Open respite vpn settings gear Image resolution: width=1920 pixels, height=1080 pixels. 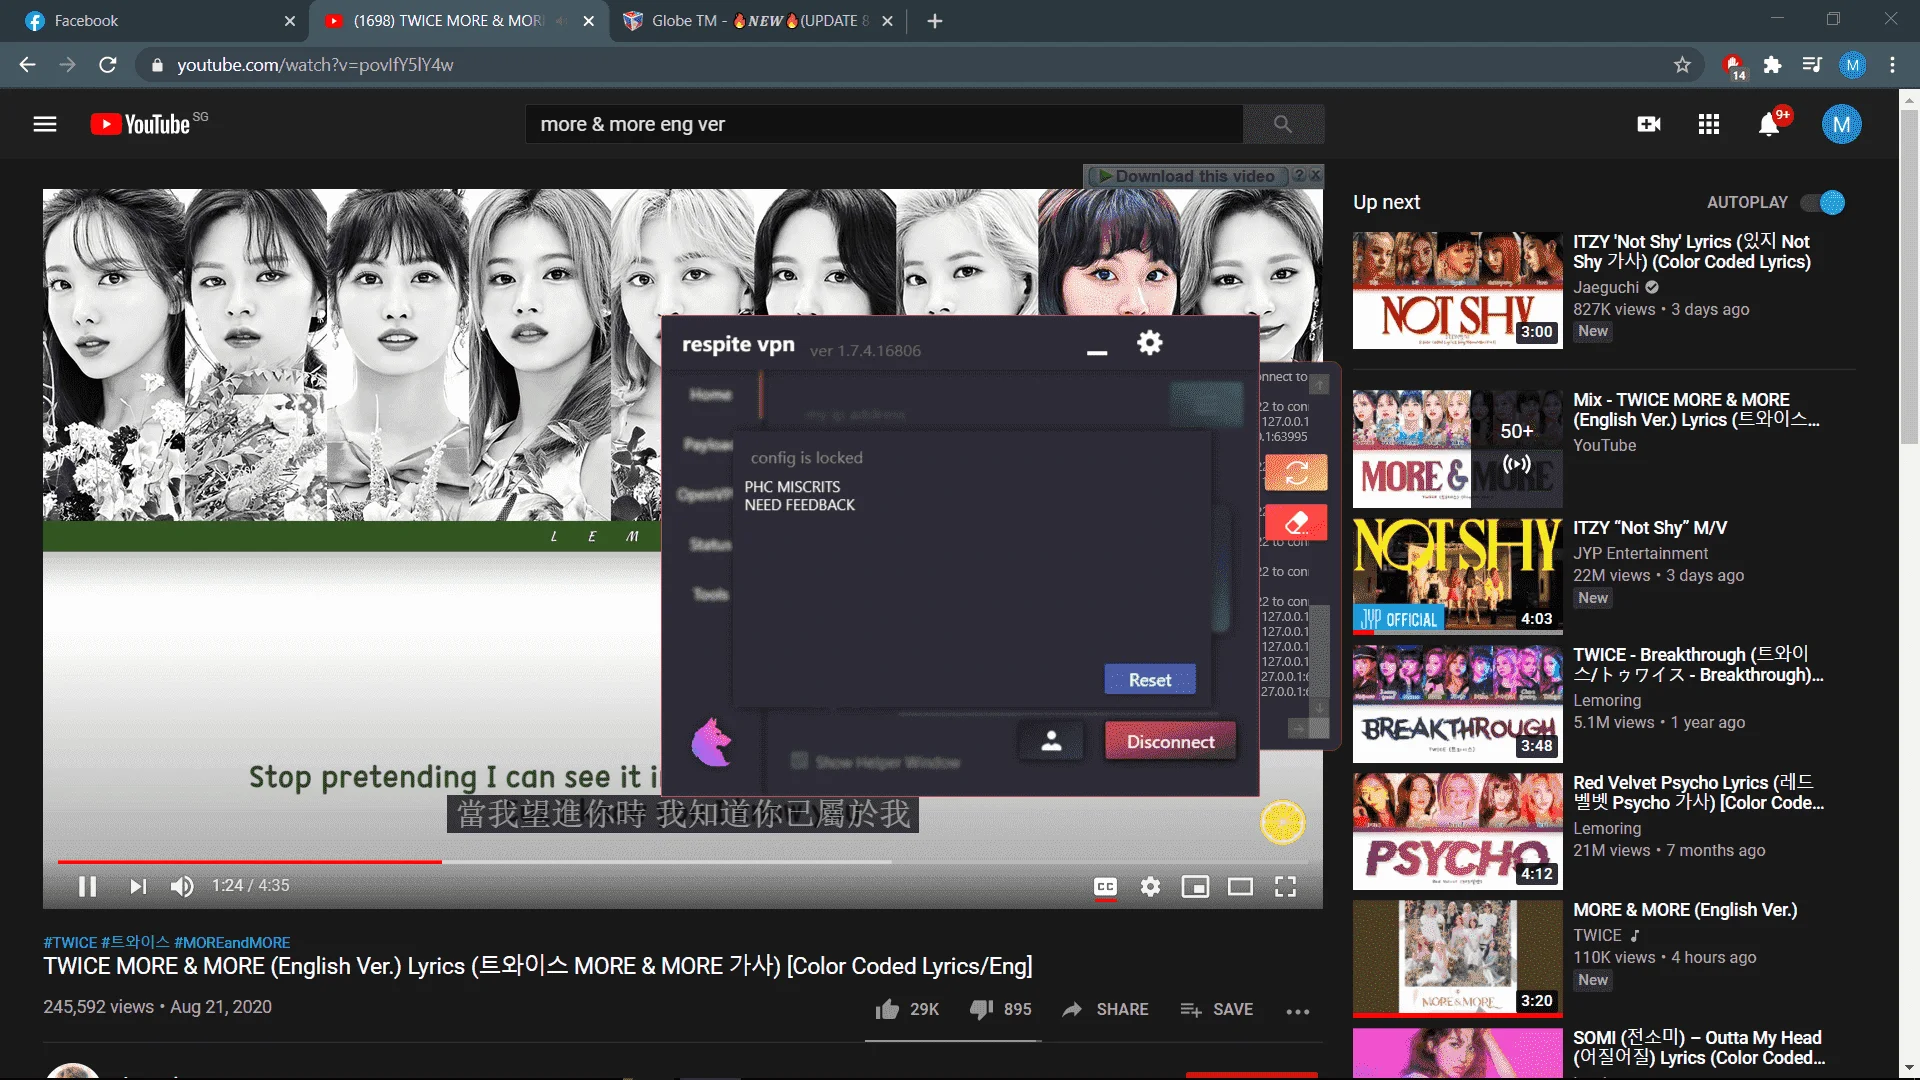click(x=1150, y=343)
